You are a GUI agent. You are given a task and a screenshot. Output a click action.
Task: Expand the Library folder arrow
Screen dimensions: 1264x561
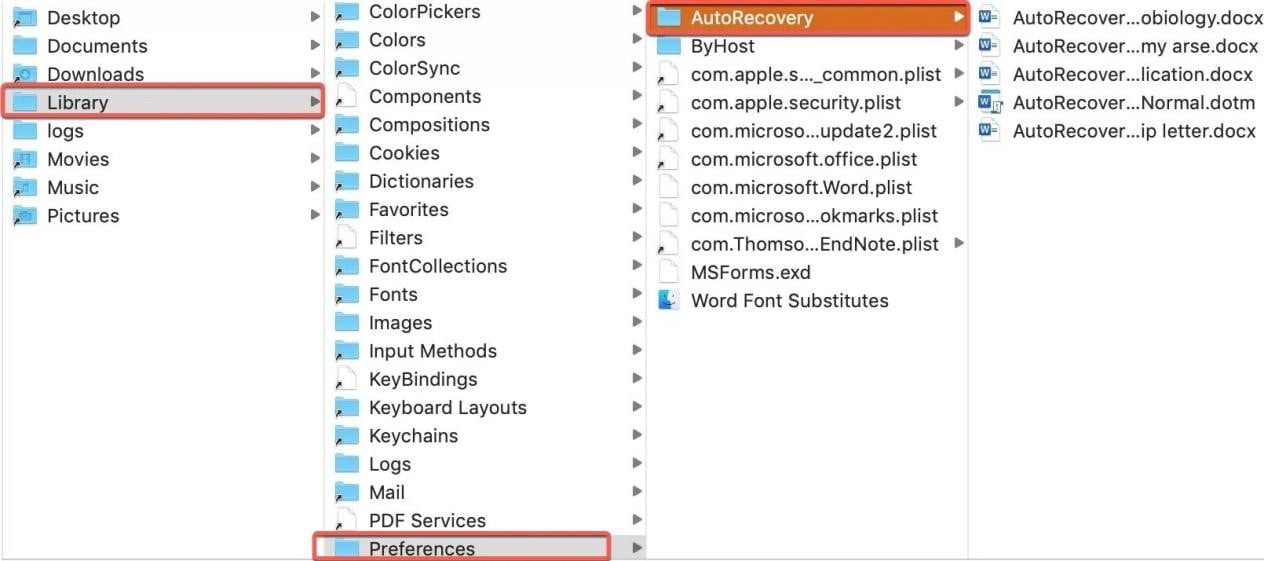(x=314, y=102)
